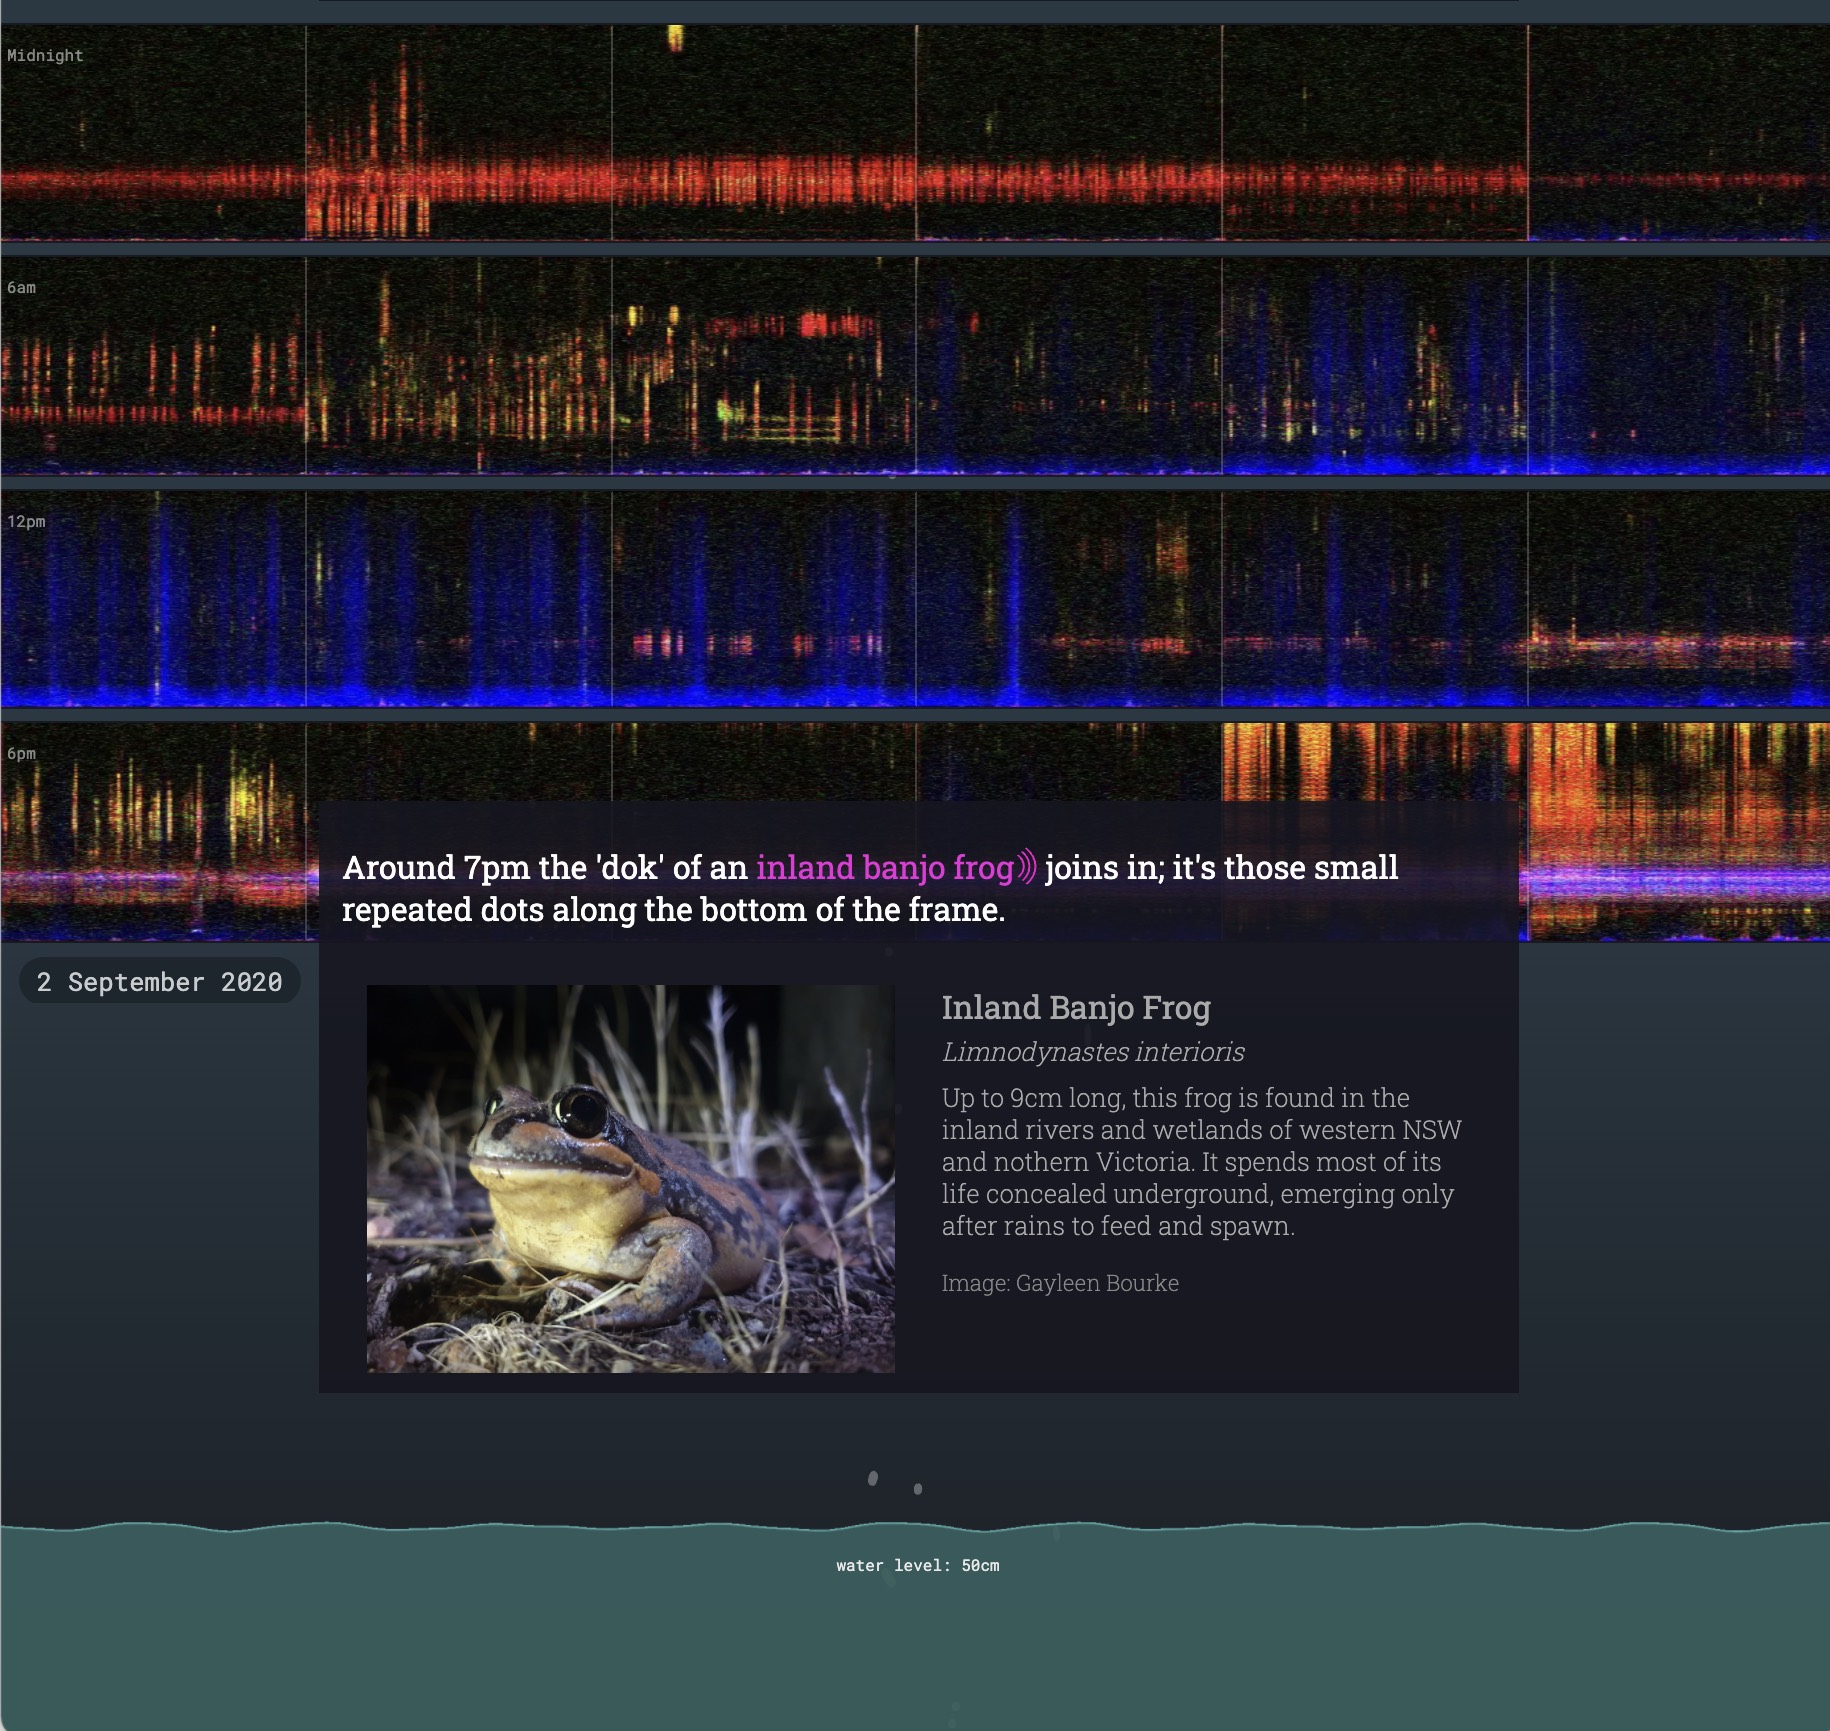This screenshot has height=1731, width=1830.
Task: Select the "6pm" spectrogram row label
Action: pyautogui.click(x=21, y=754)
